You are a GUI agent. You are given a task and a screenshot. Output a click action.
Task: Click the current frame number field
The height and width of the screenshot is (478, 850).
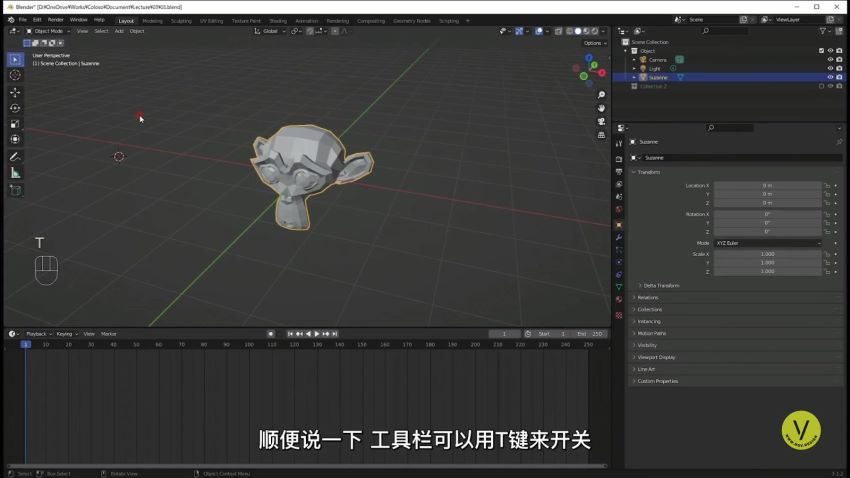(x=504, y=334)
